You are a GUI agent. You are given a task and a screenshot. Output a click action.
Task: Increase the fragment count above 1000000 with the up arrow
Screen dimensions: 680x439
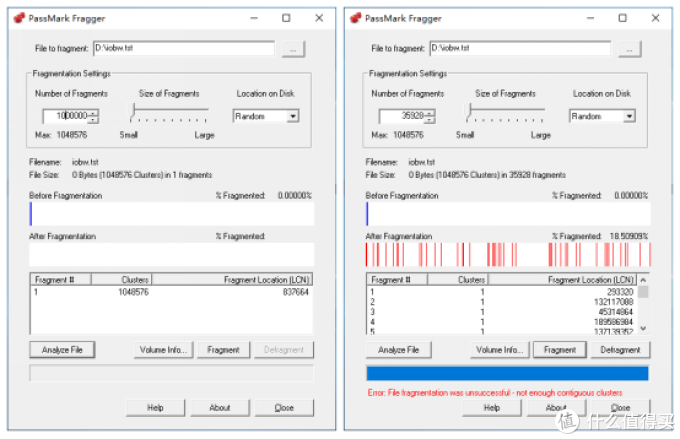tap(93, 112)
